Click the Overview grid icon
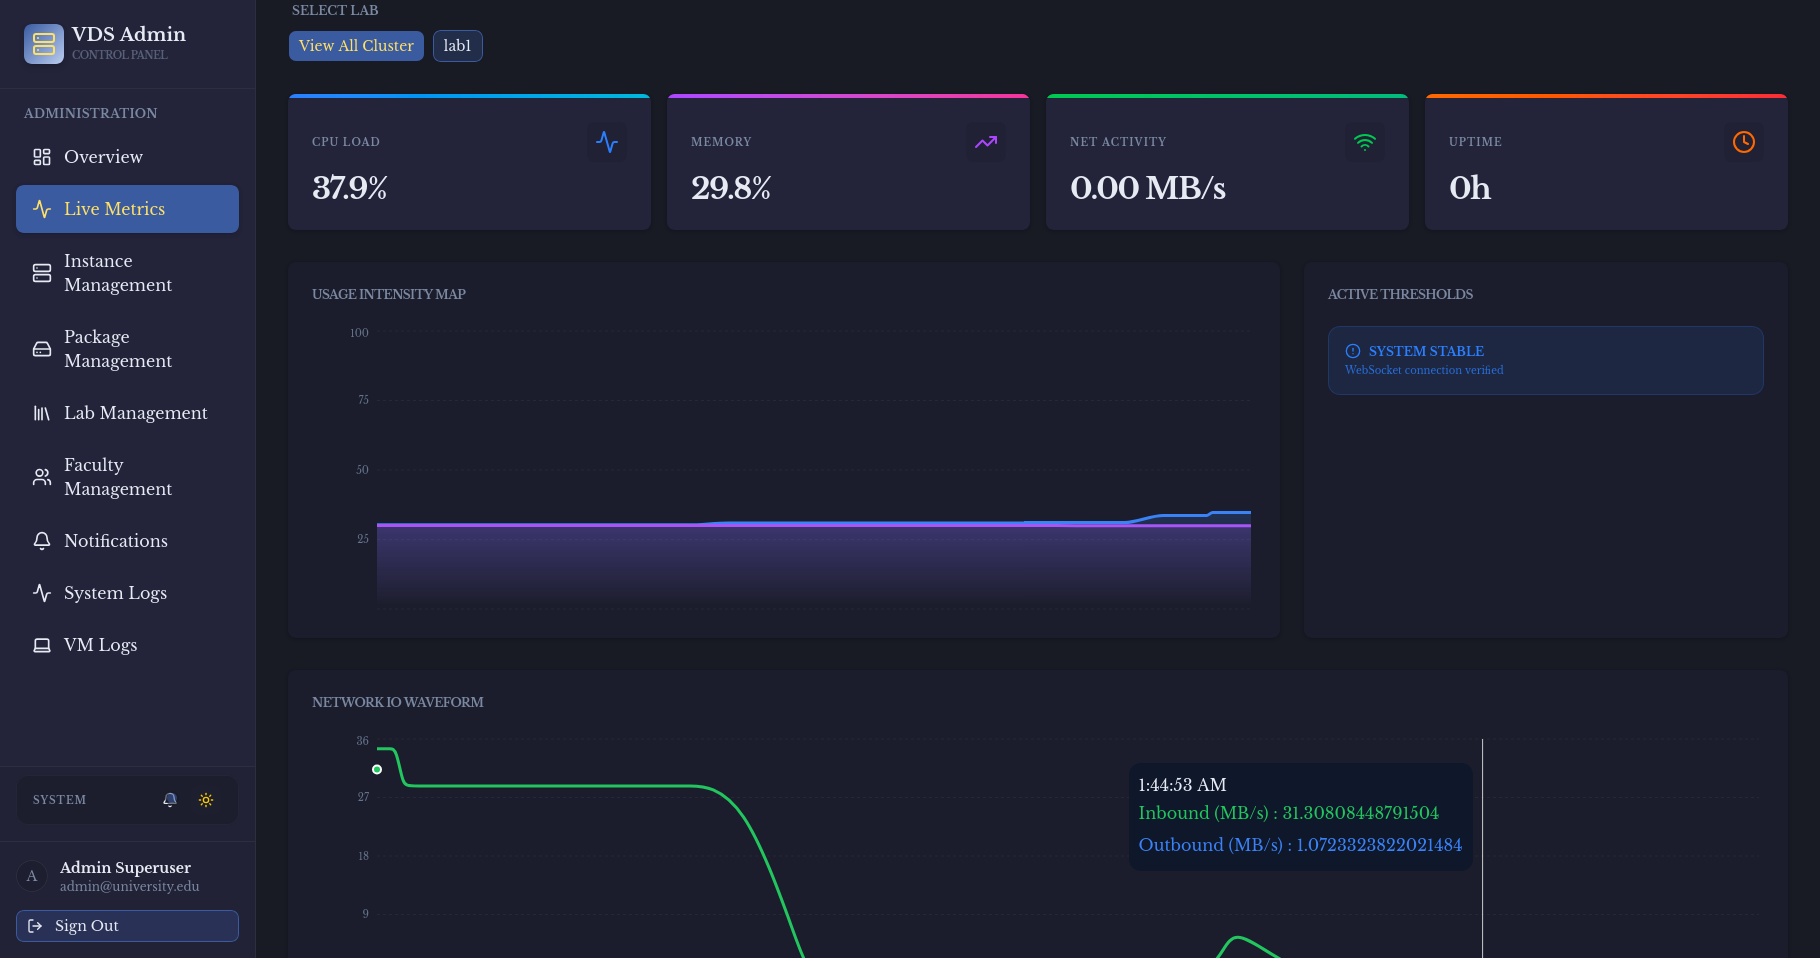The image size is (1820, 958). click(x=42, y=157)
